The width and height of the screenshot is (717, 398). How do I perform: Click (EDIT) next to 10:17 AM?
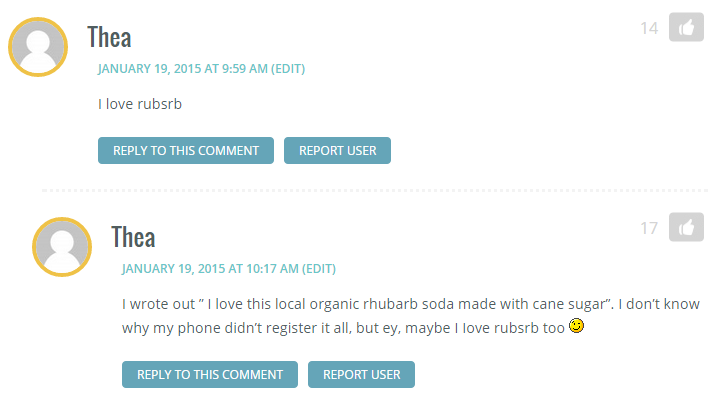[319, 269]
